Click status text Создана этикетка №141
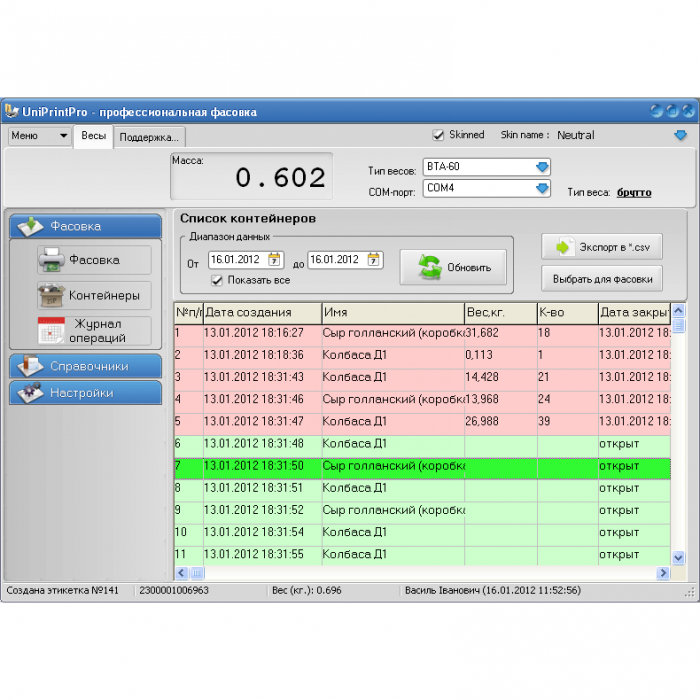 62,591
